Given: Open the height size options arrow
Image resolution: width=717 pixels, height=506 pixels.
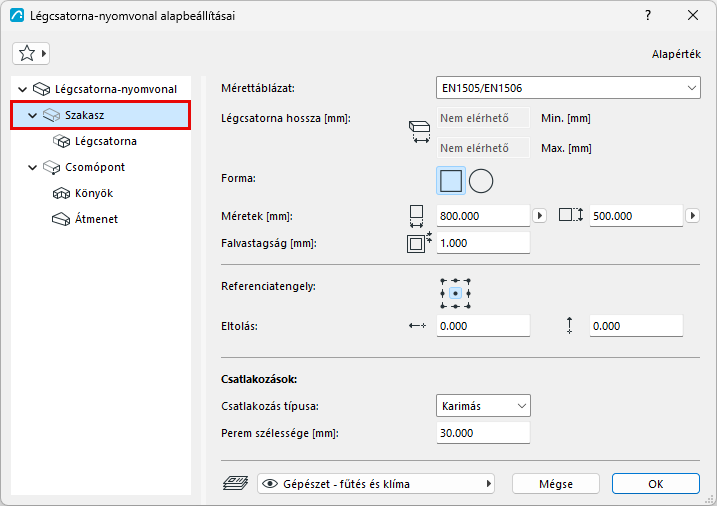Looking at the screenshot, I should [x=693, y=216].
